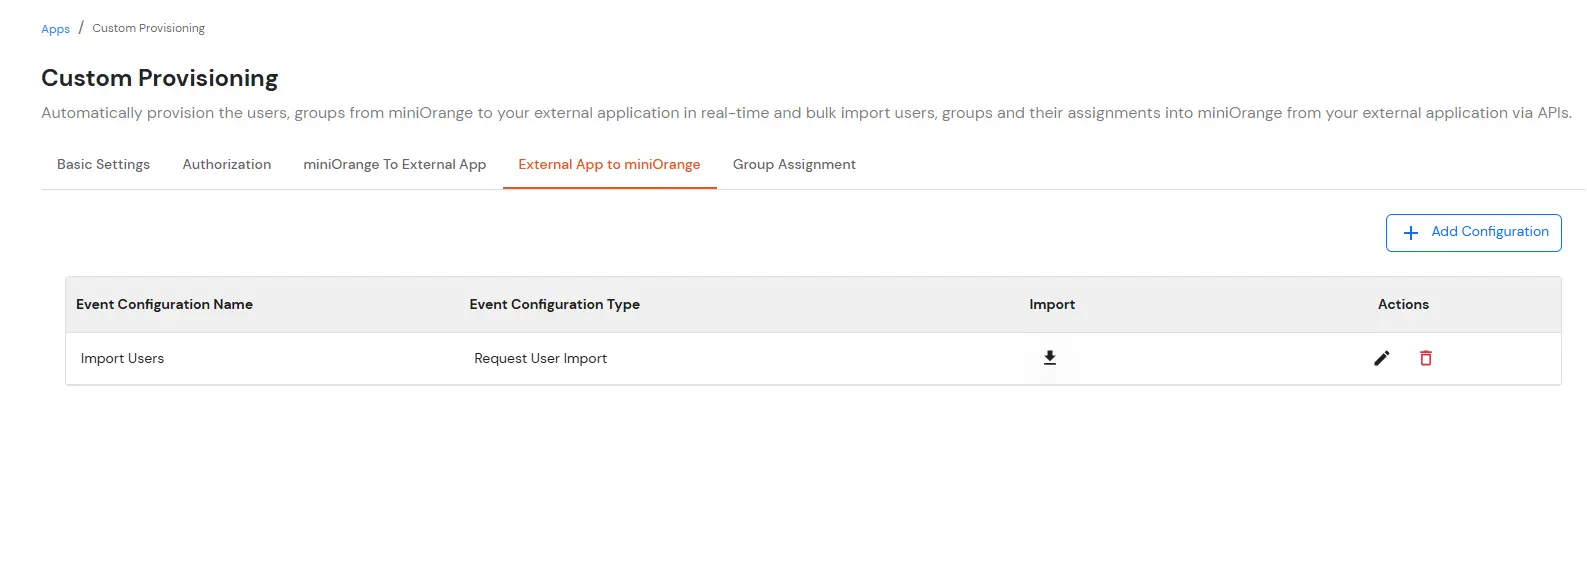The image size is (1587, 562).
Task: Navigate to Apps via breadcrumb link
Action: coord(55,29)
